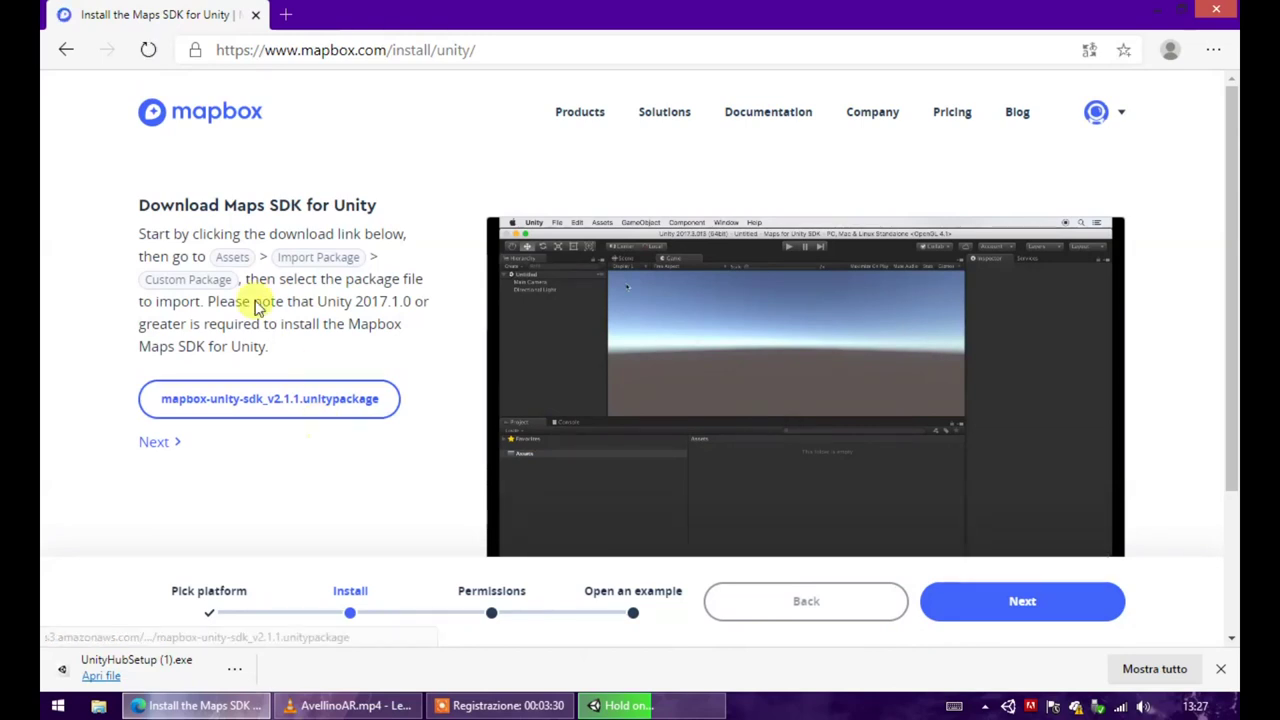Viewport: 1280px width, 720px height.
Task: Open the Mapbox account avatar icon
Action: pyautogui.click(x=1096, y=112)
